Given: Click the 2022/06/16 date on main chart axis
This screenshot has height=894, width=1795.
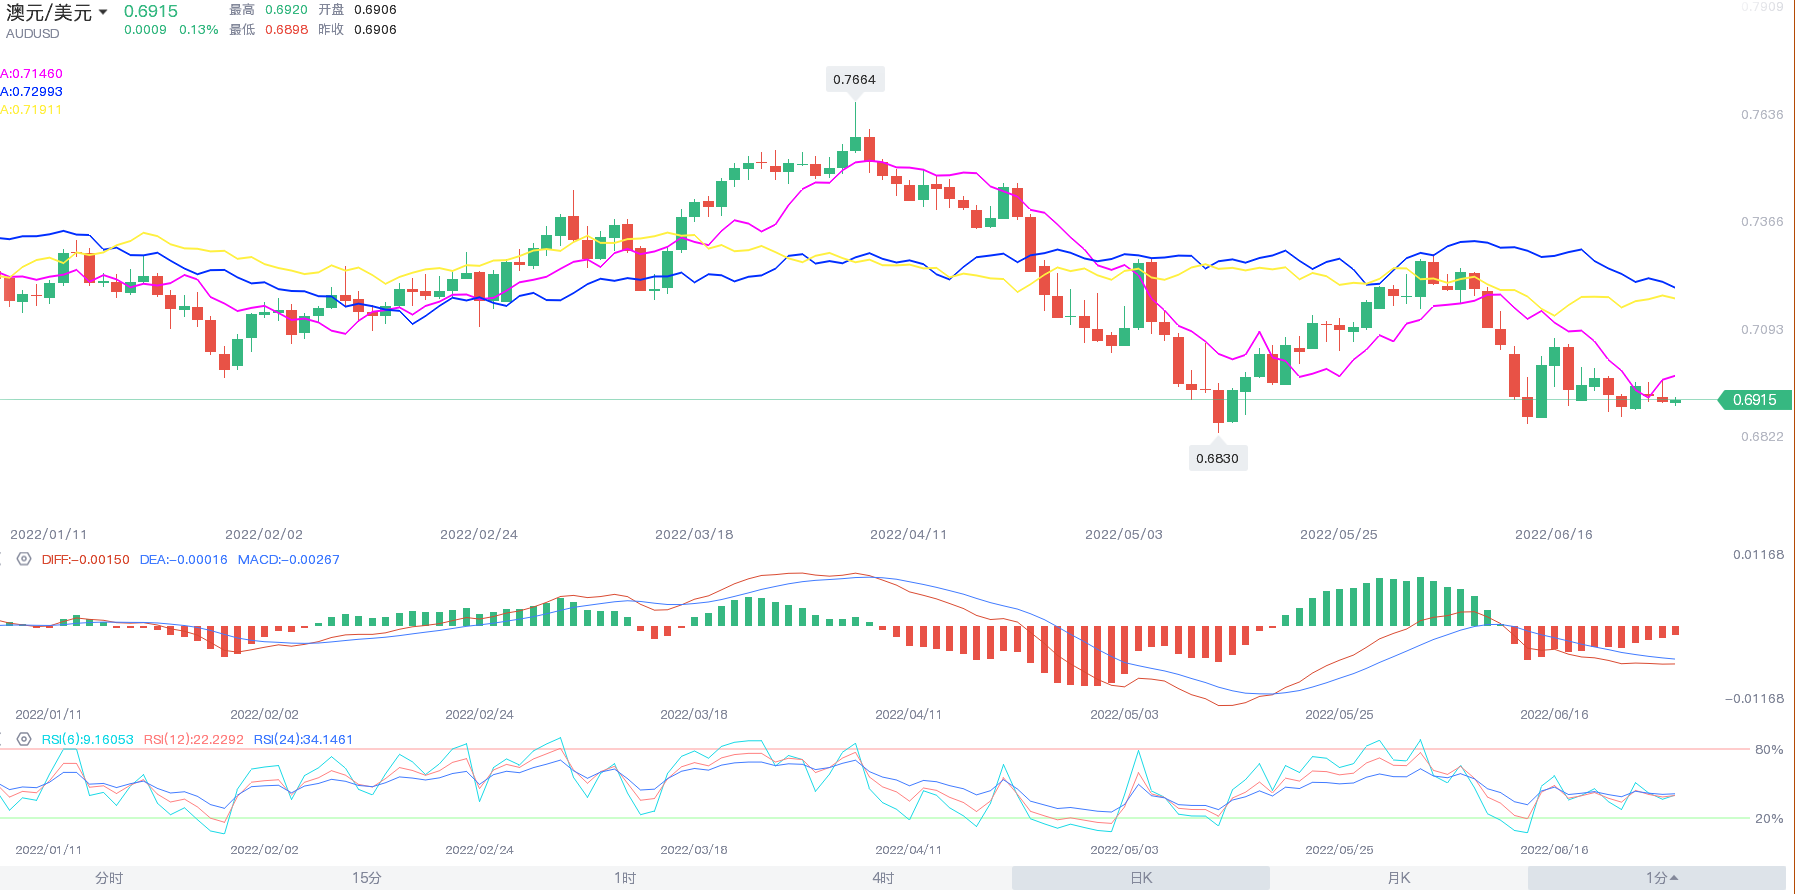Looking at the screenshot, I should [x=1553, y=535].
